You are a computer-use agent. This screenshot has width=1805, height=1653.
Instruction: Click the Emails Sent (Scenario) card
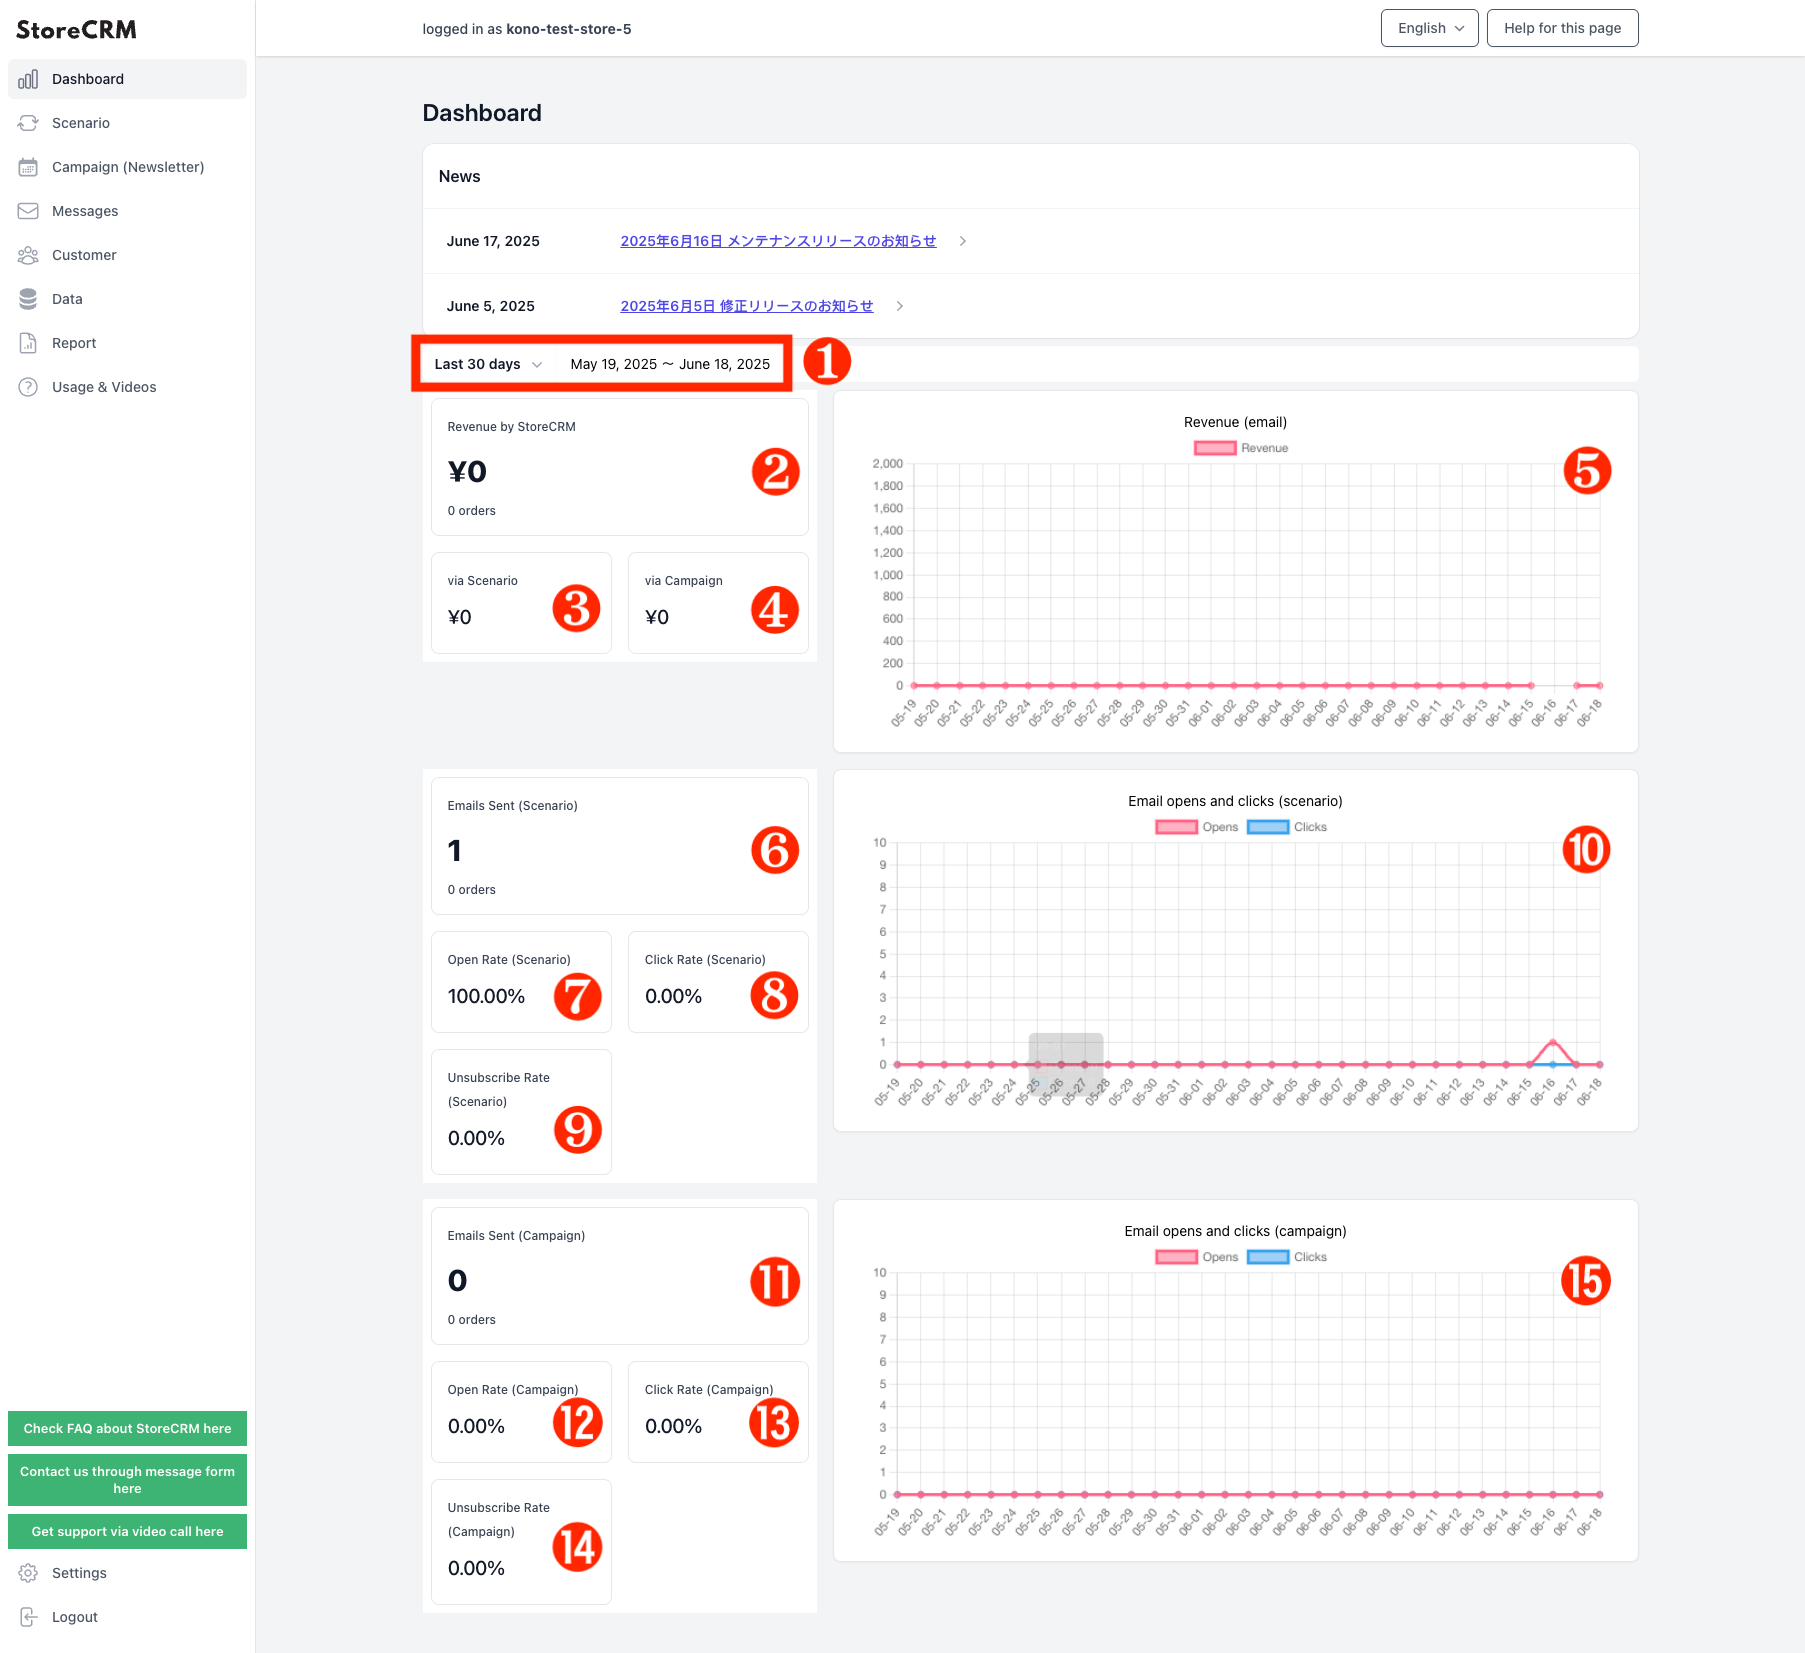pos(619,846)
